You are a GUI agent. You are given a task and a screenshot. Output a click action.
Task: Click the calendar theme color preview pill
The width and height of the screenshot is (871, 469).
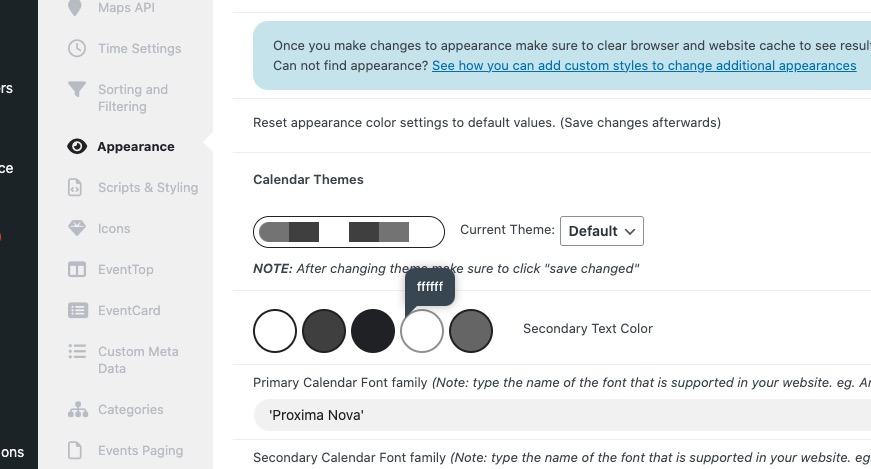coord(349,232)
